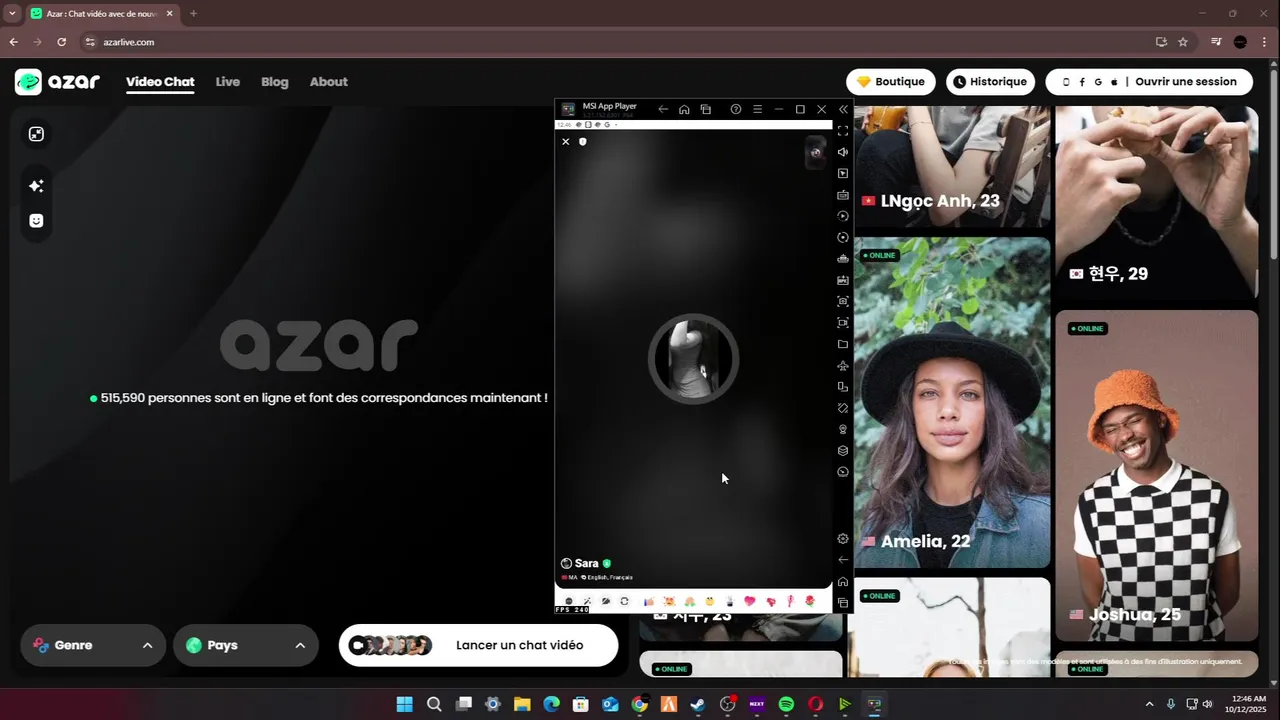Click the sparkle effects icon in left sidebar

tap(36, 186)
